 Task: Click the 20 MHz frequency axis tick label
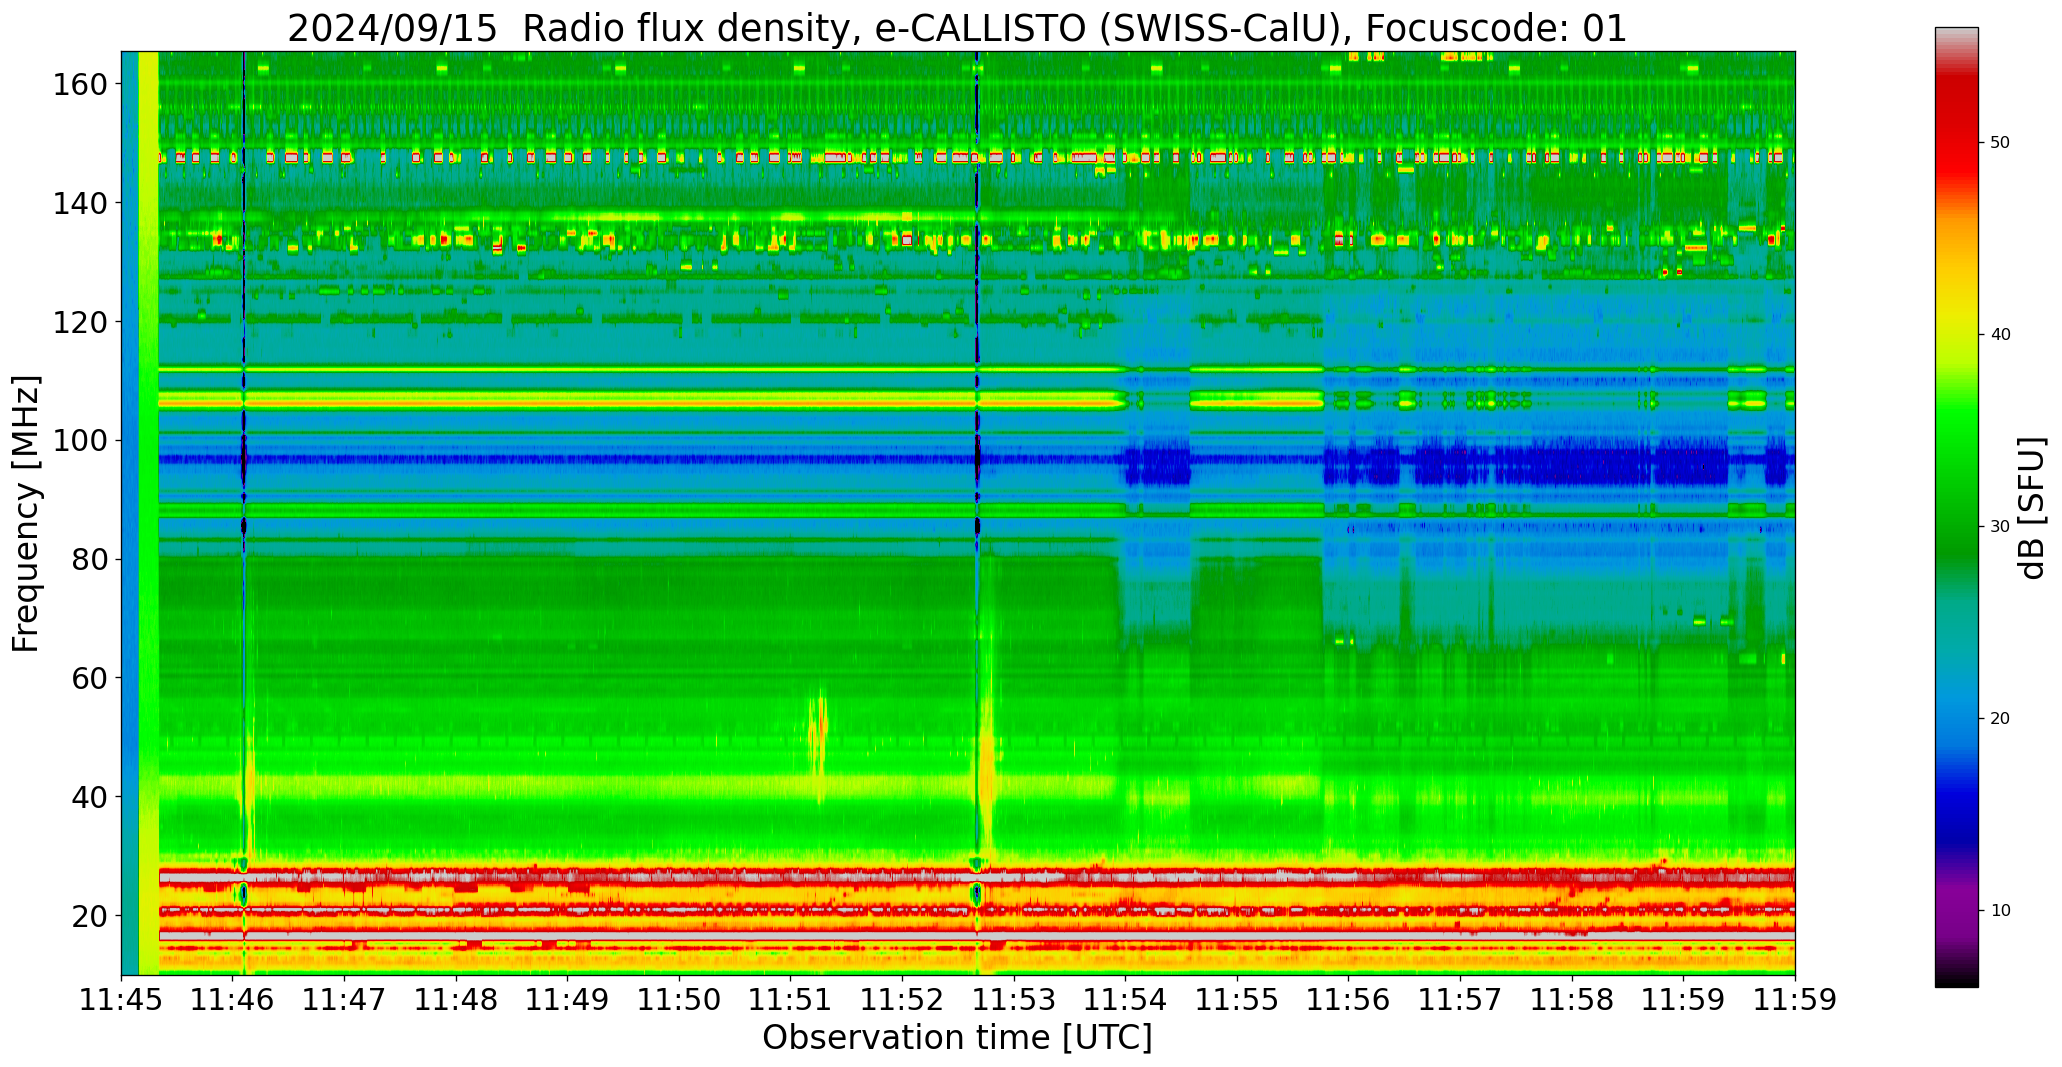pos(89,916)
